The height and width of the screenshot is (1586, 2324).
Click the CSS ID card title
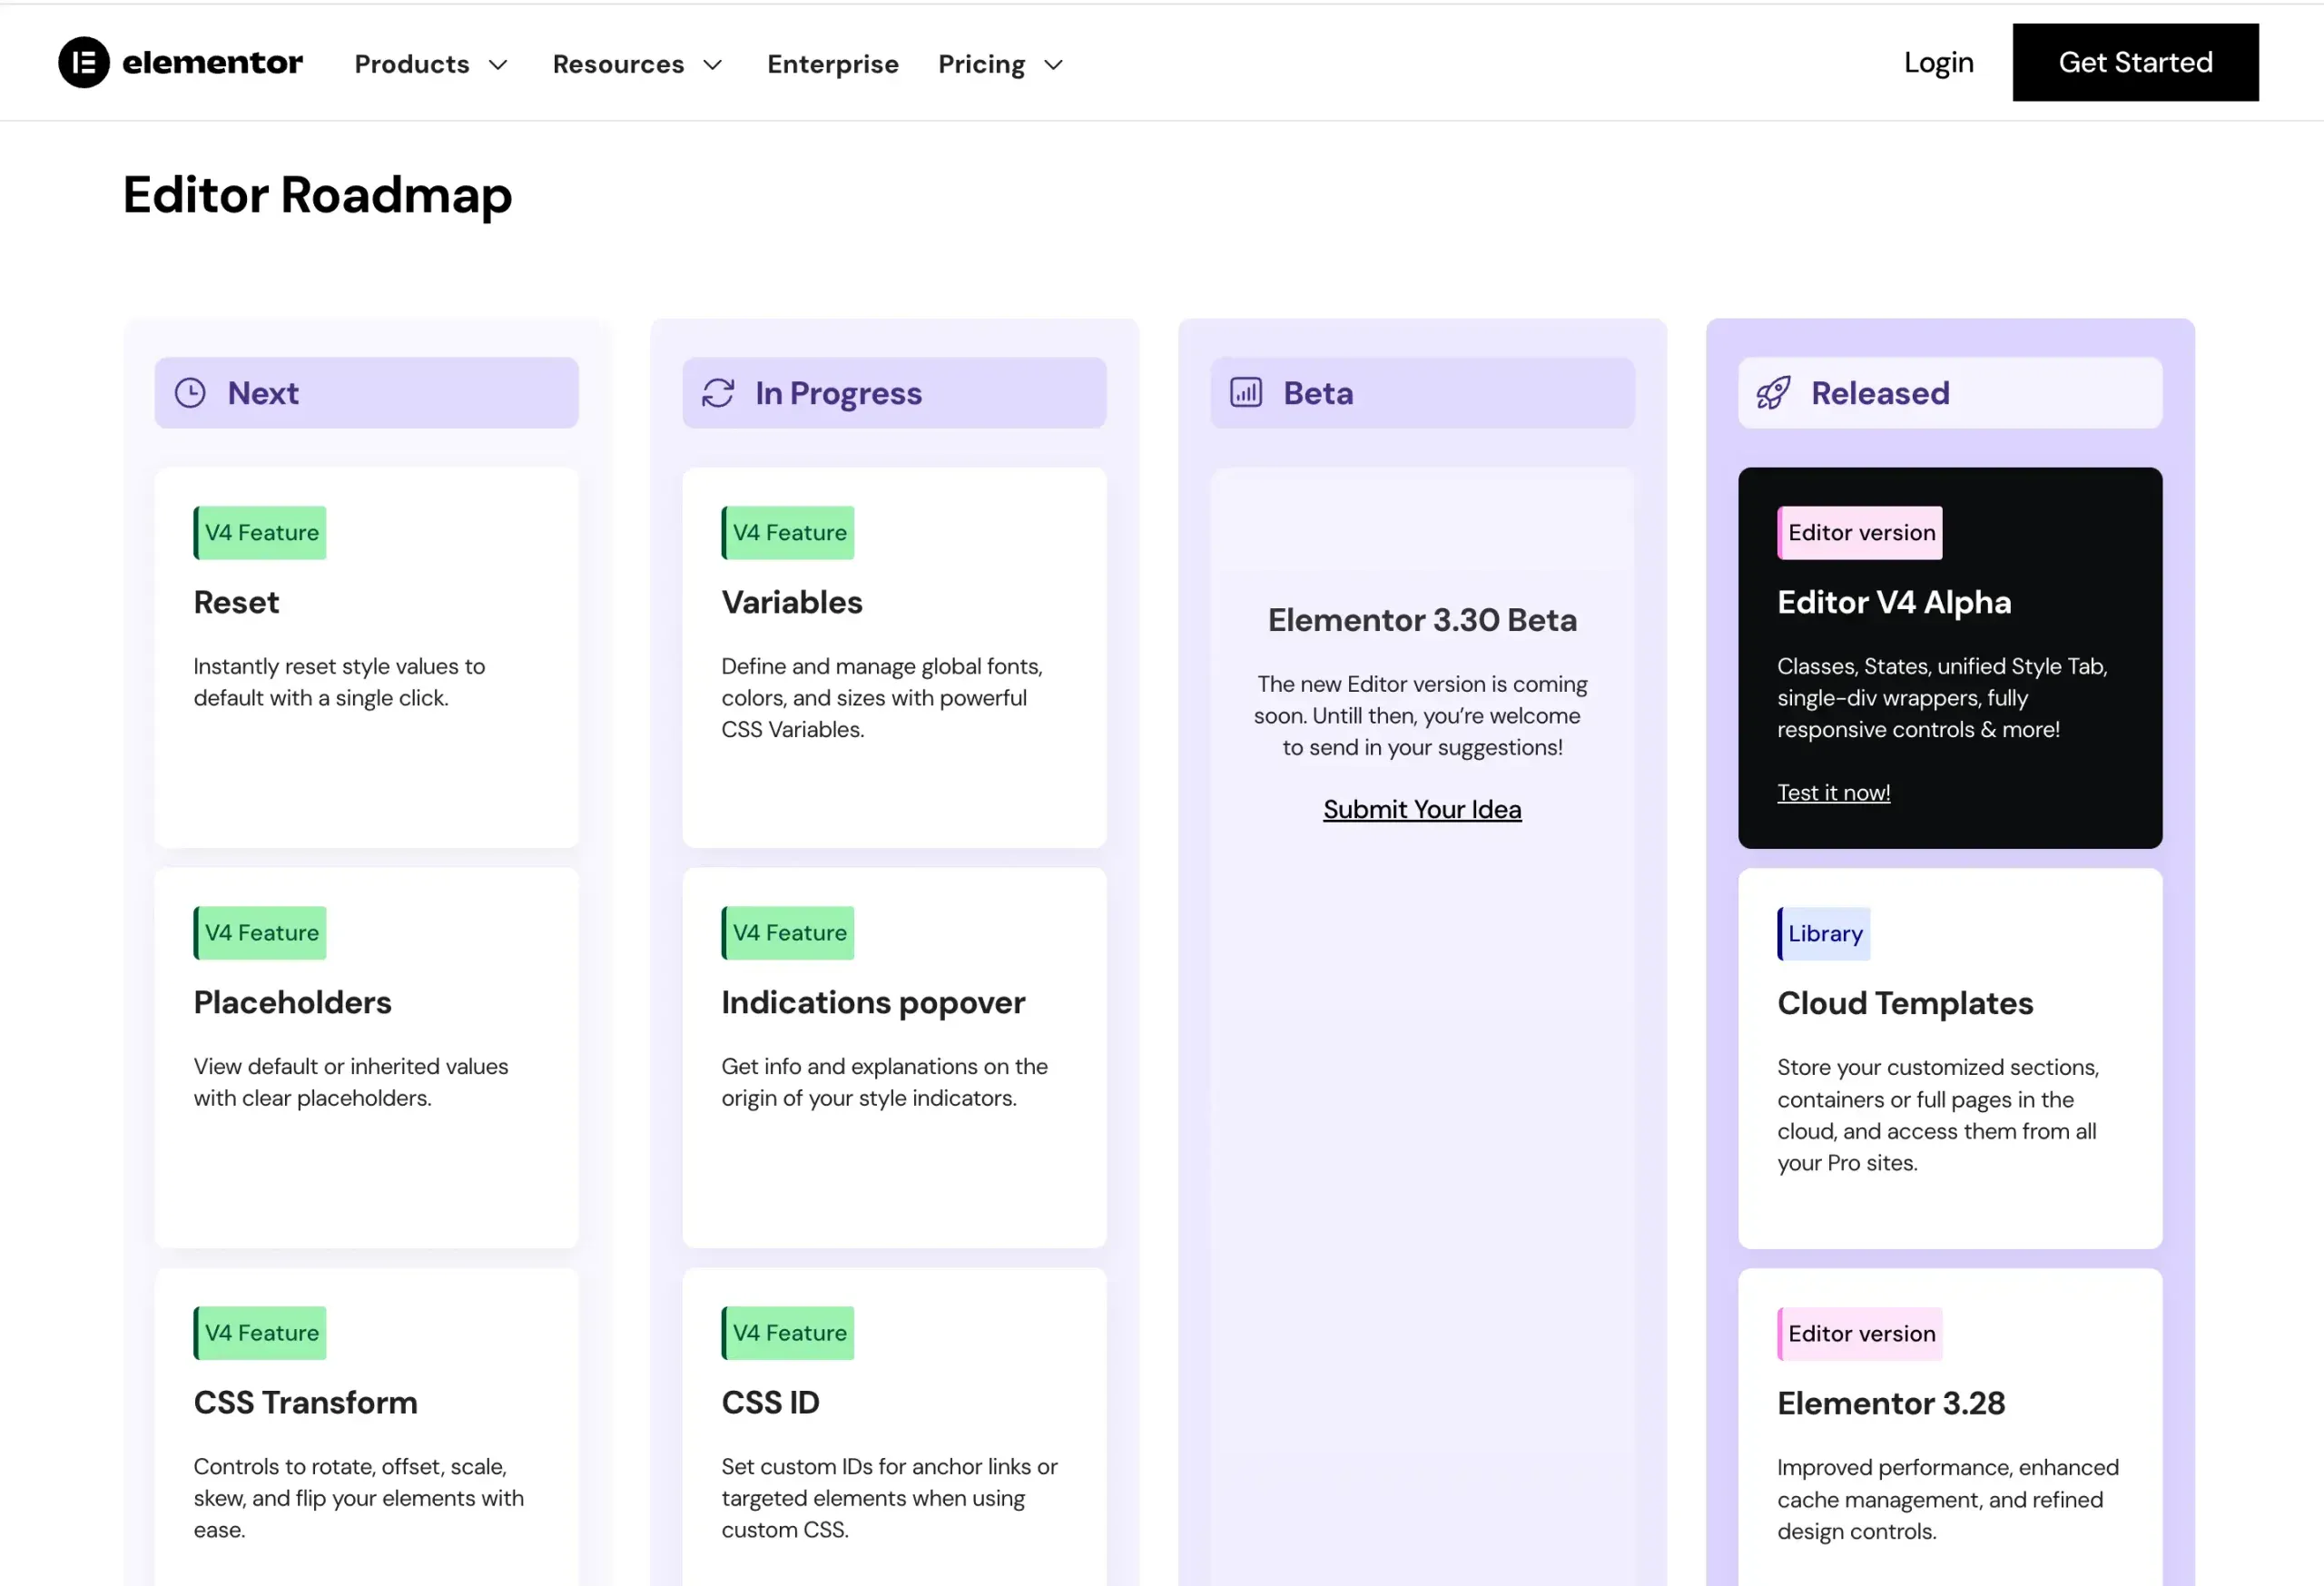pos(770,1402)
